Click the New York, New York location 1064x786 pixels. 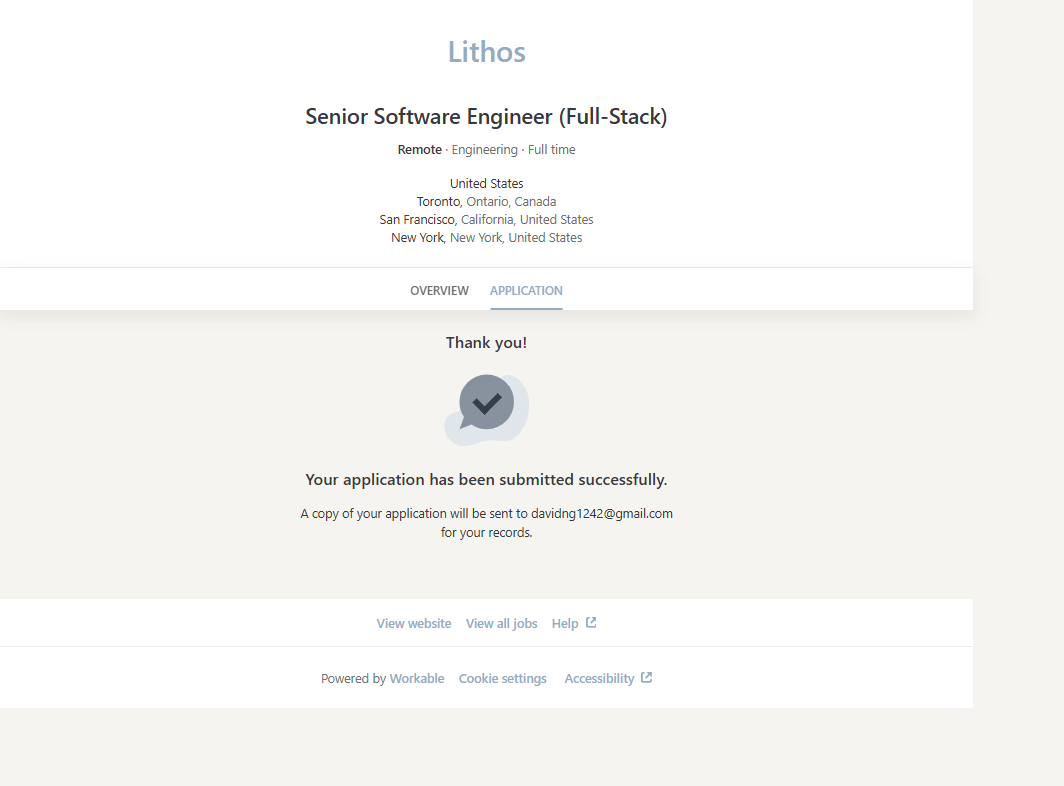click(486, 238)
